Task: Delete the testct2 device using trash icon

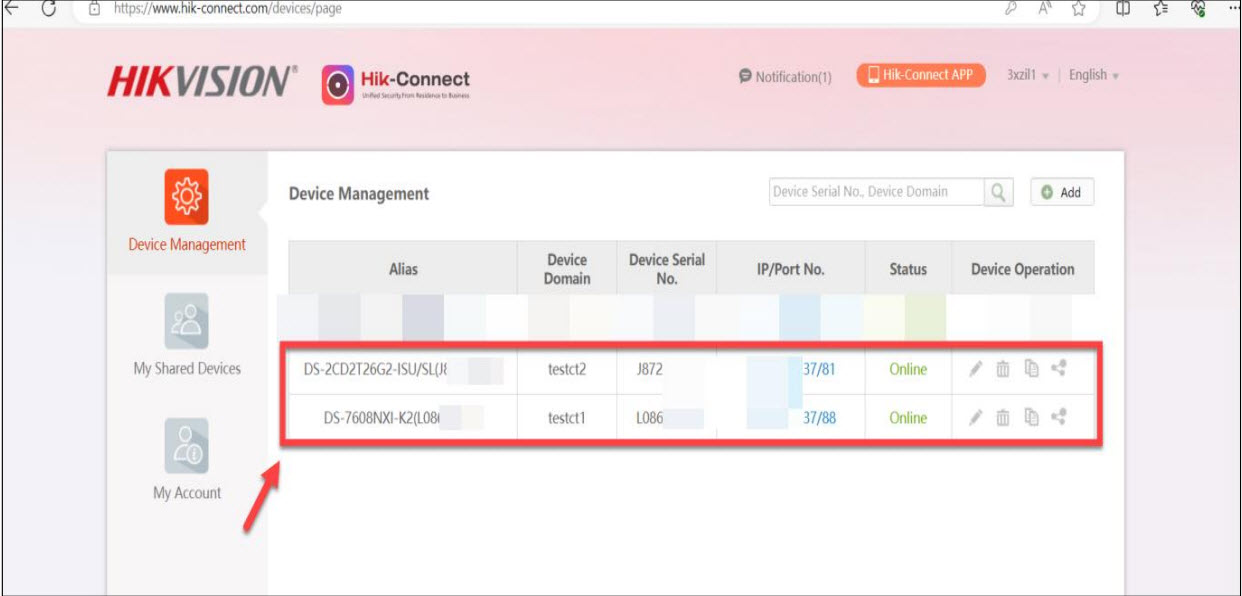Action: (x=1003, y=369)
